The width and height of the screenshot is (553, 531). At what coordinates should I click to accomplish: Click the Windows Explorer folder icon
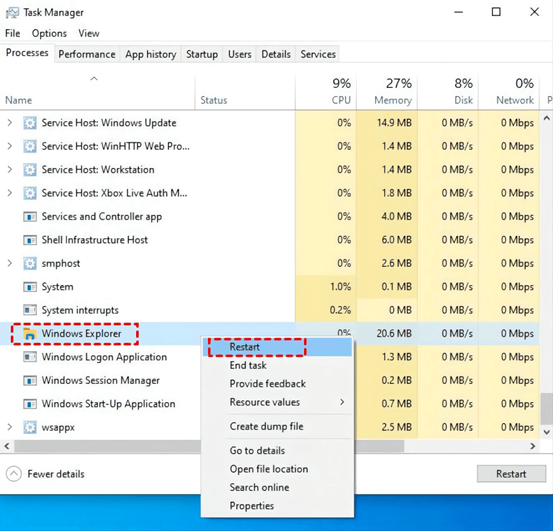click(x=30, y=334)
